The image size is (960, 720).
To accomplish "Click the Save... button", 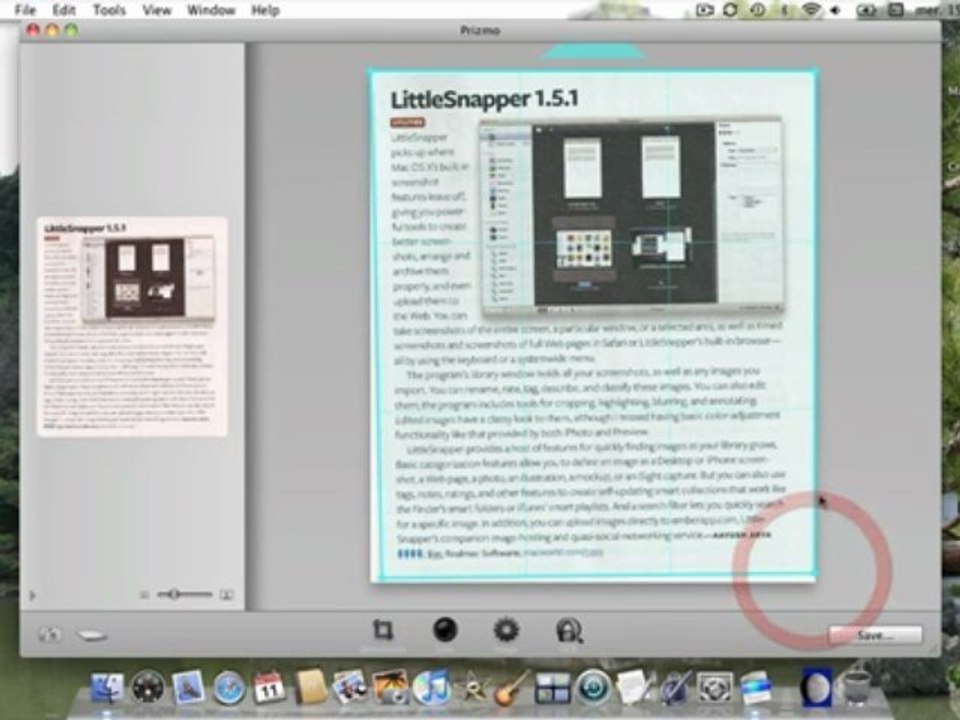I will 875,635.
